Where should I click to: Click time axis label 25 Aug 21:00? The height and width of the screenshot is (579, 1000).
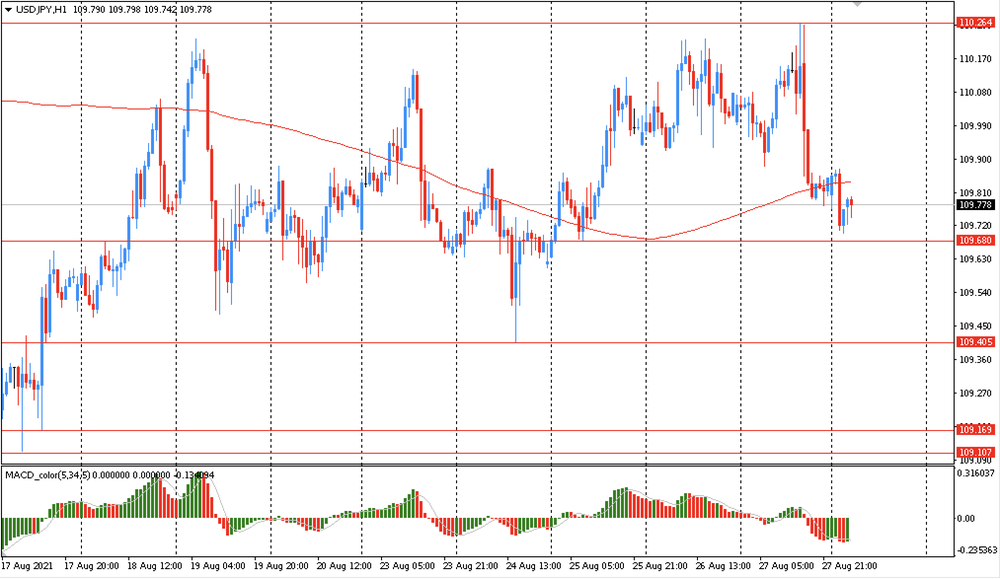(x=660, y=566)
